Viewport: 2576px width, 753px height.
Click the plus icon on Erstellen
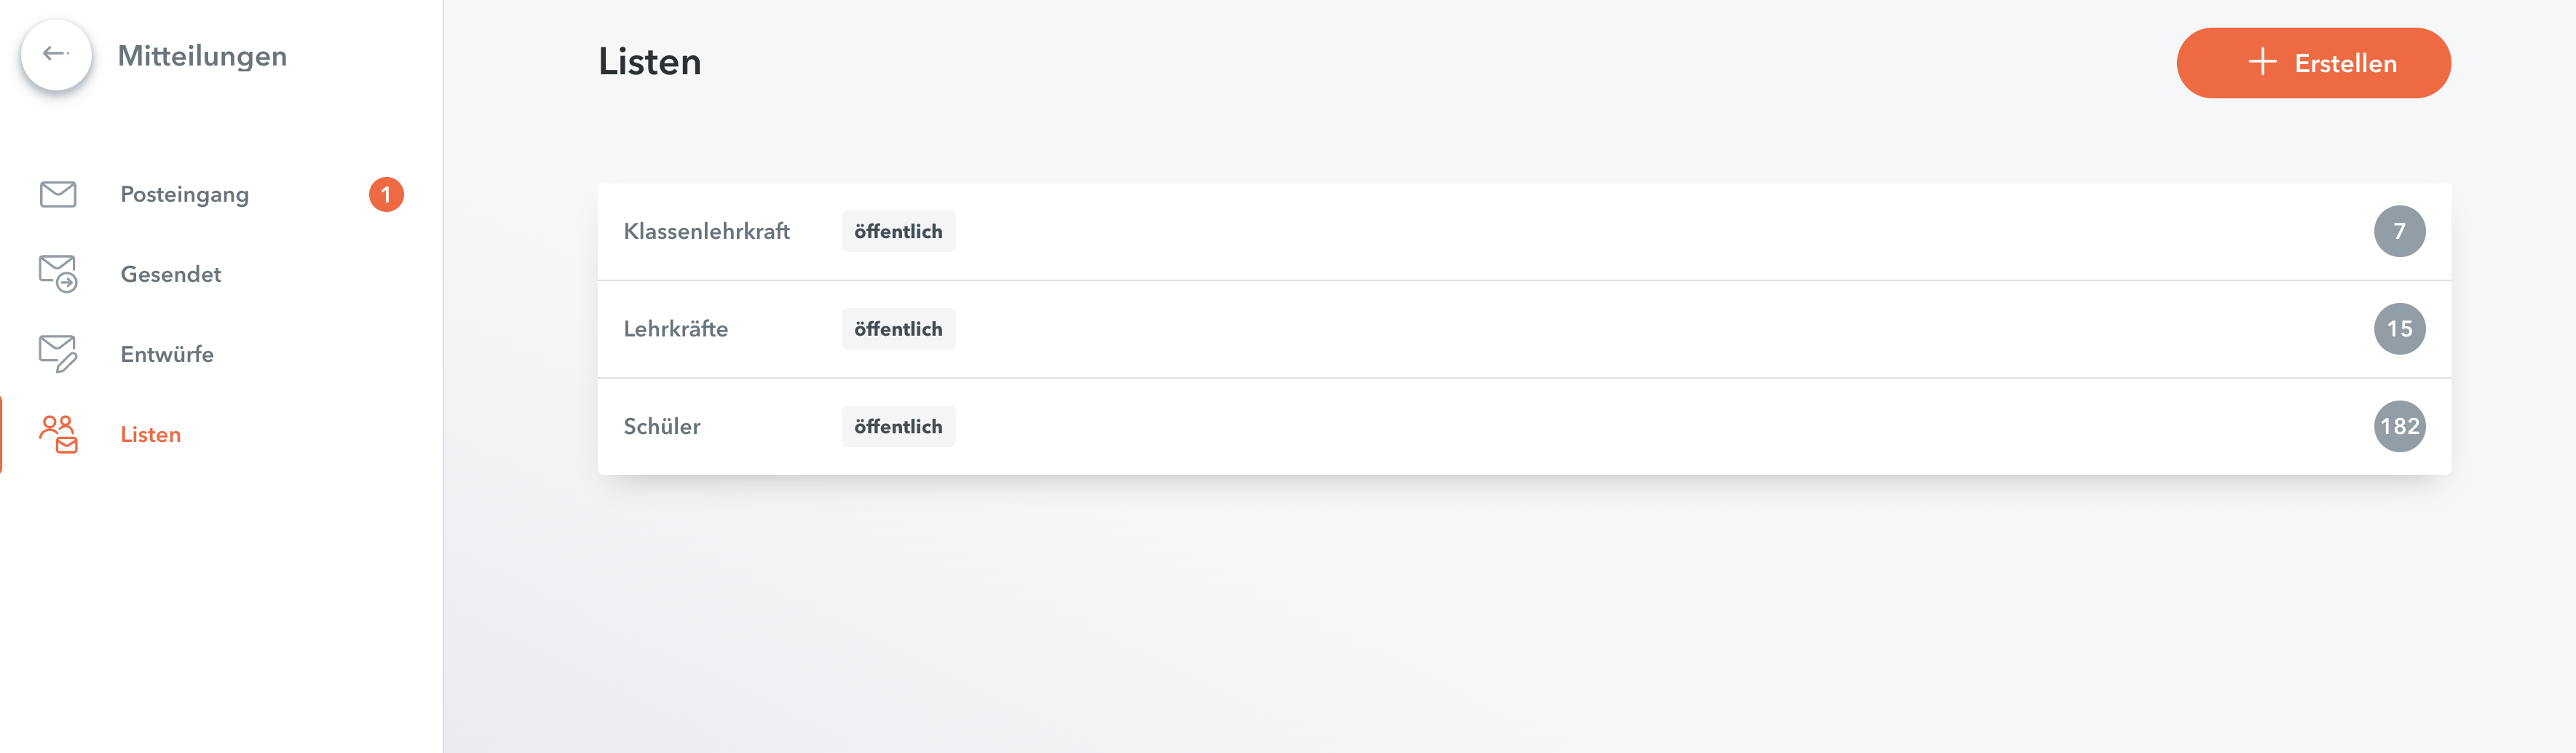[x=2262, y=62]
